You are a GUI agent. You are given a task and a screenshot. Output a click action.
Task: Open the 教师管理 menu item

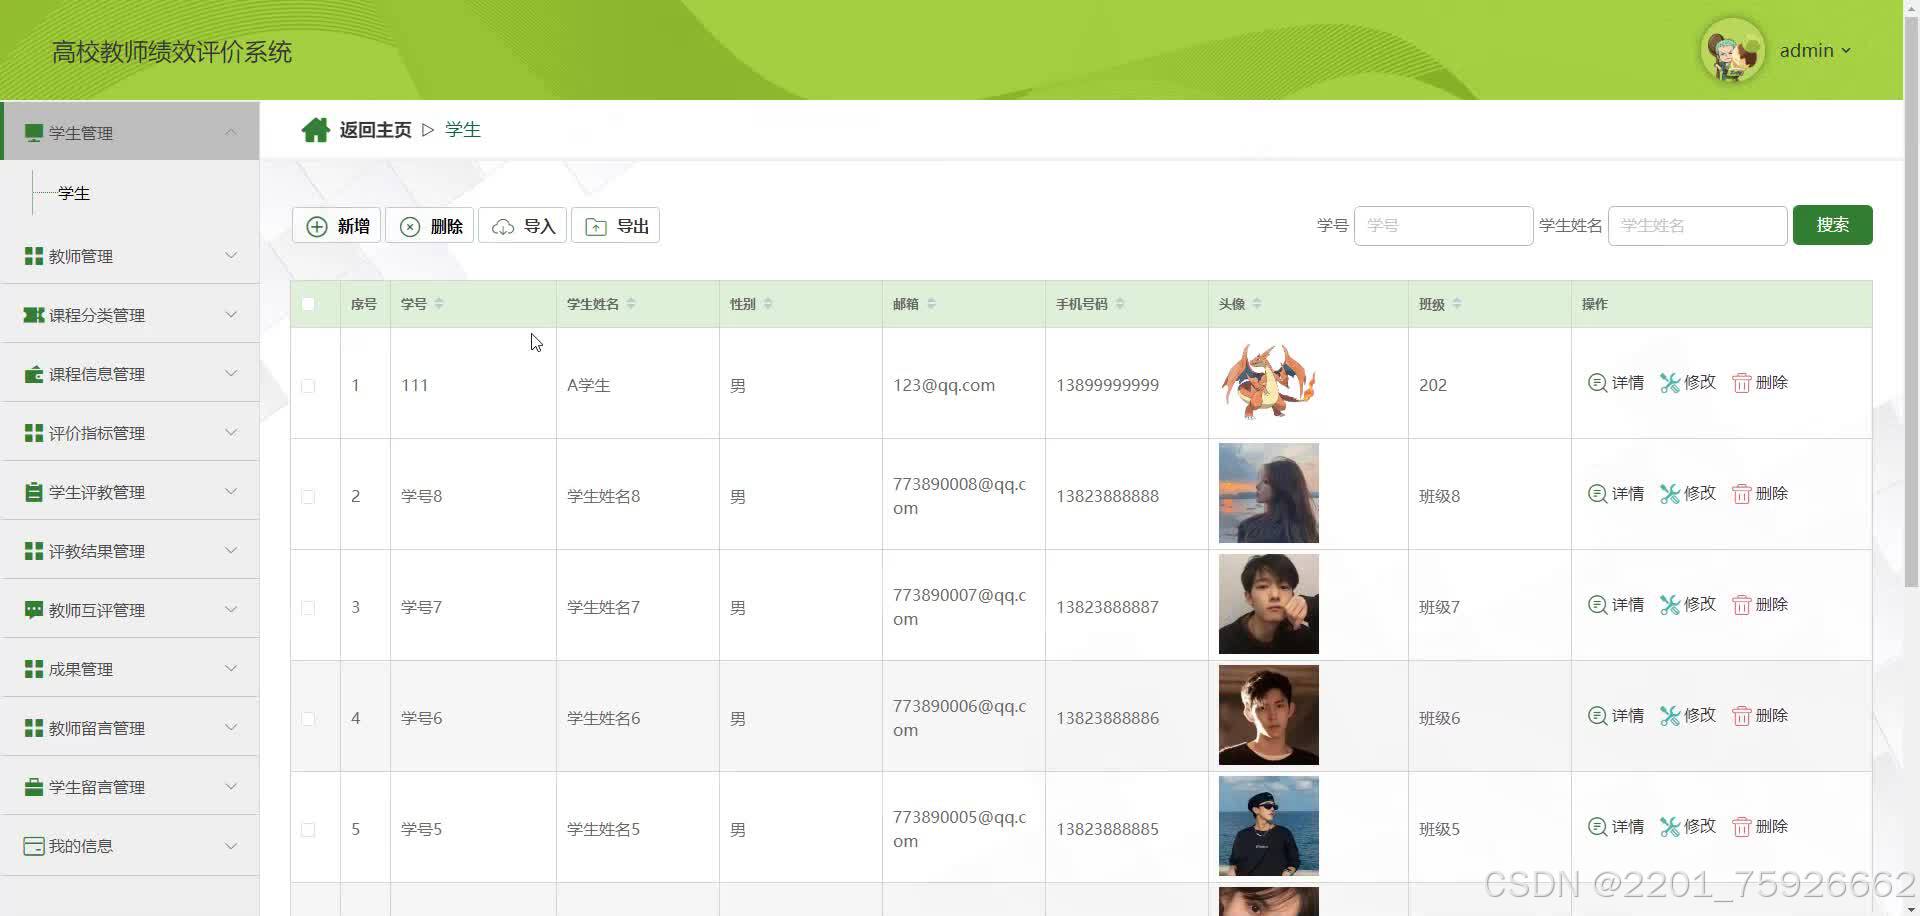[130, 256]
